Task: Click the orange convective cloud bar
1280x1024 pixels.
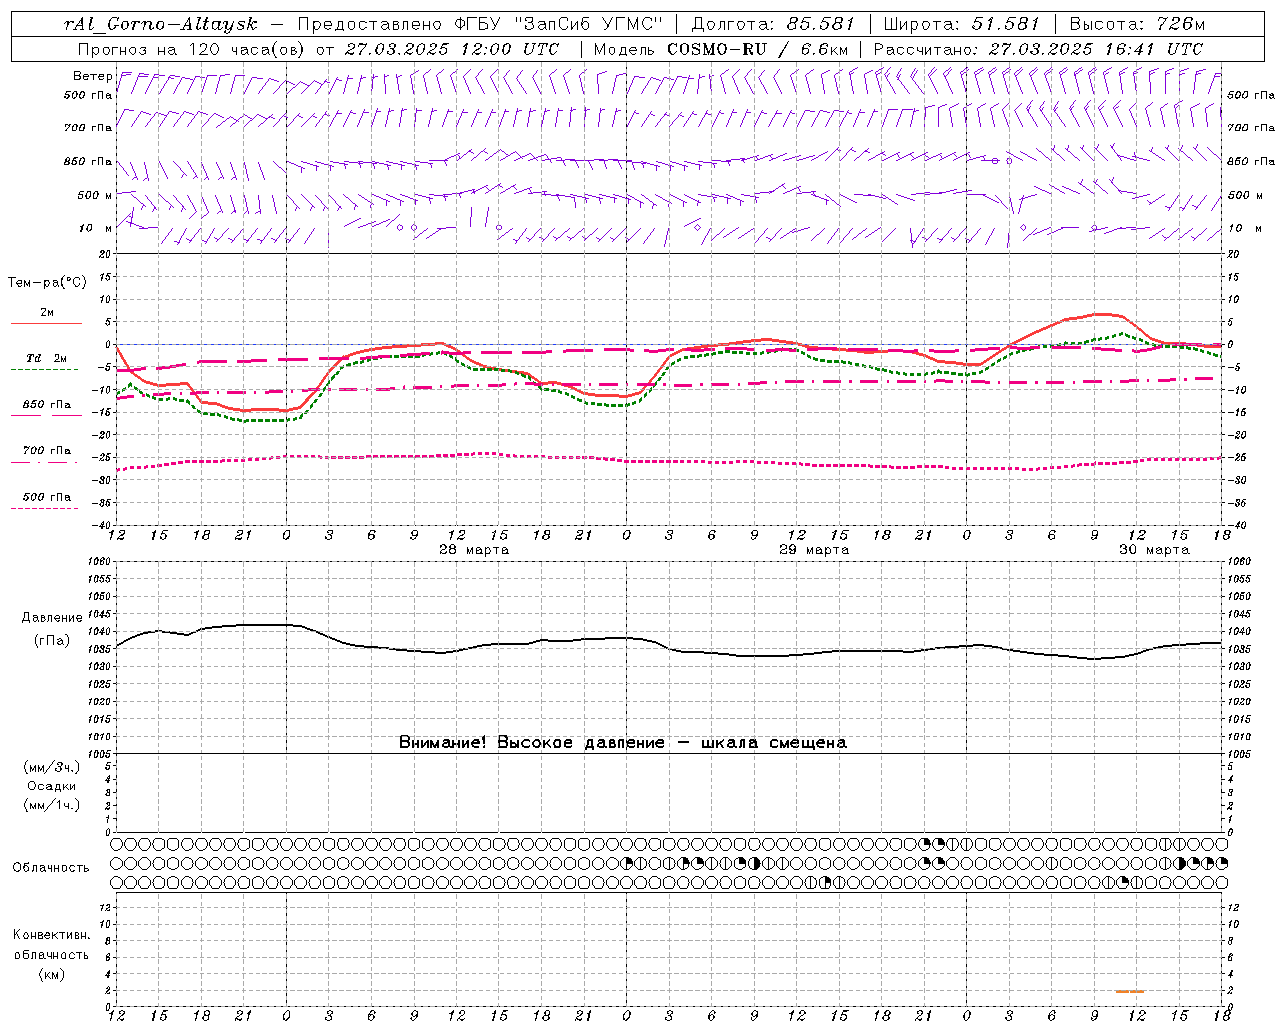Action: (x=1130, y=991)
